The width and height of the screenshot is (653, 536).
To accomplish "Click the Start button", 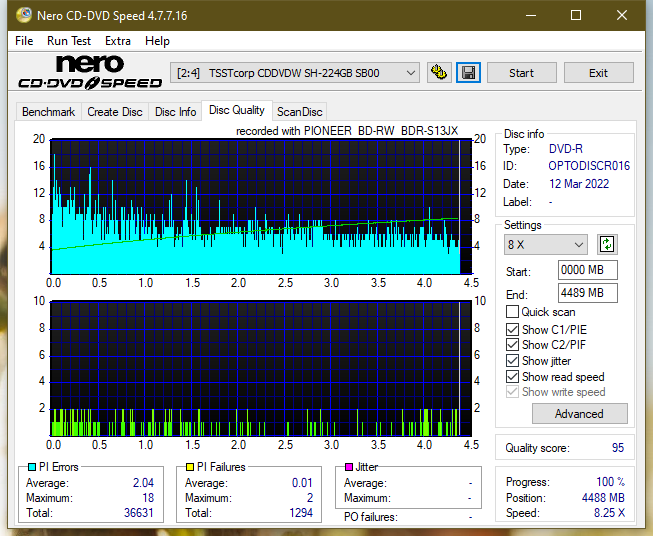I will coord(521,73).
